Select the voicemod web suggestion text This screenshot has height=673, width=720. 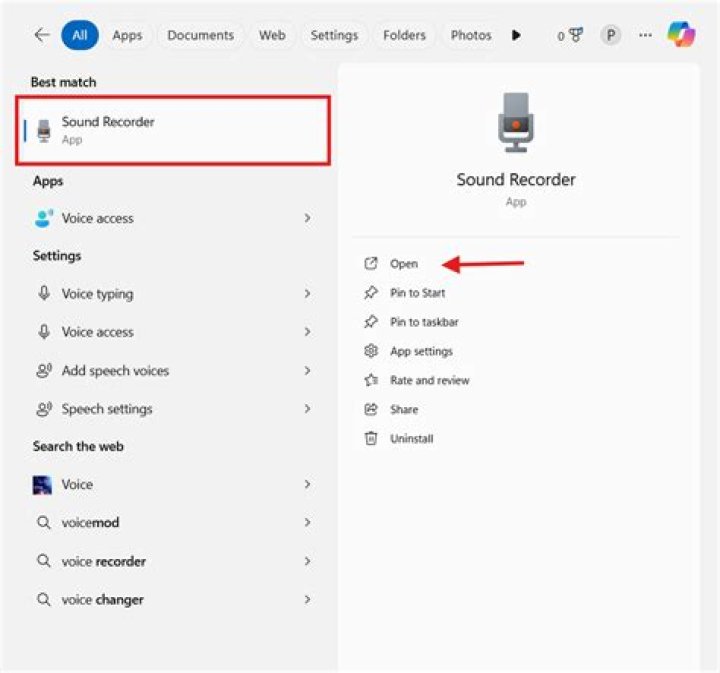(x=90, y=522)
